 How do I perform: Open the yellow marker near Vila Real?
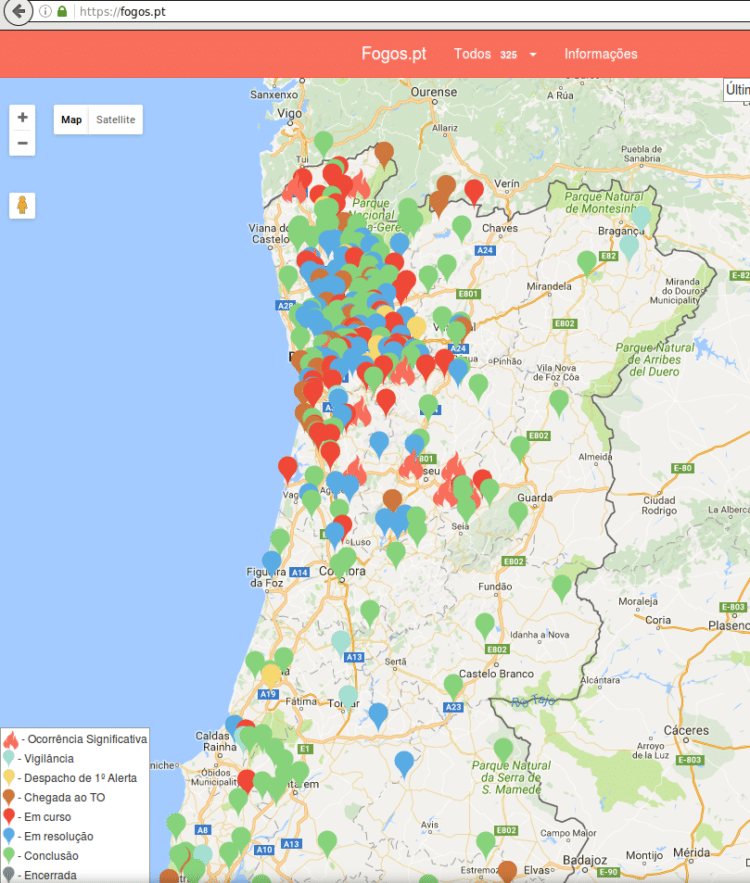[x=416, y=328]
